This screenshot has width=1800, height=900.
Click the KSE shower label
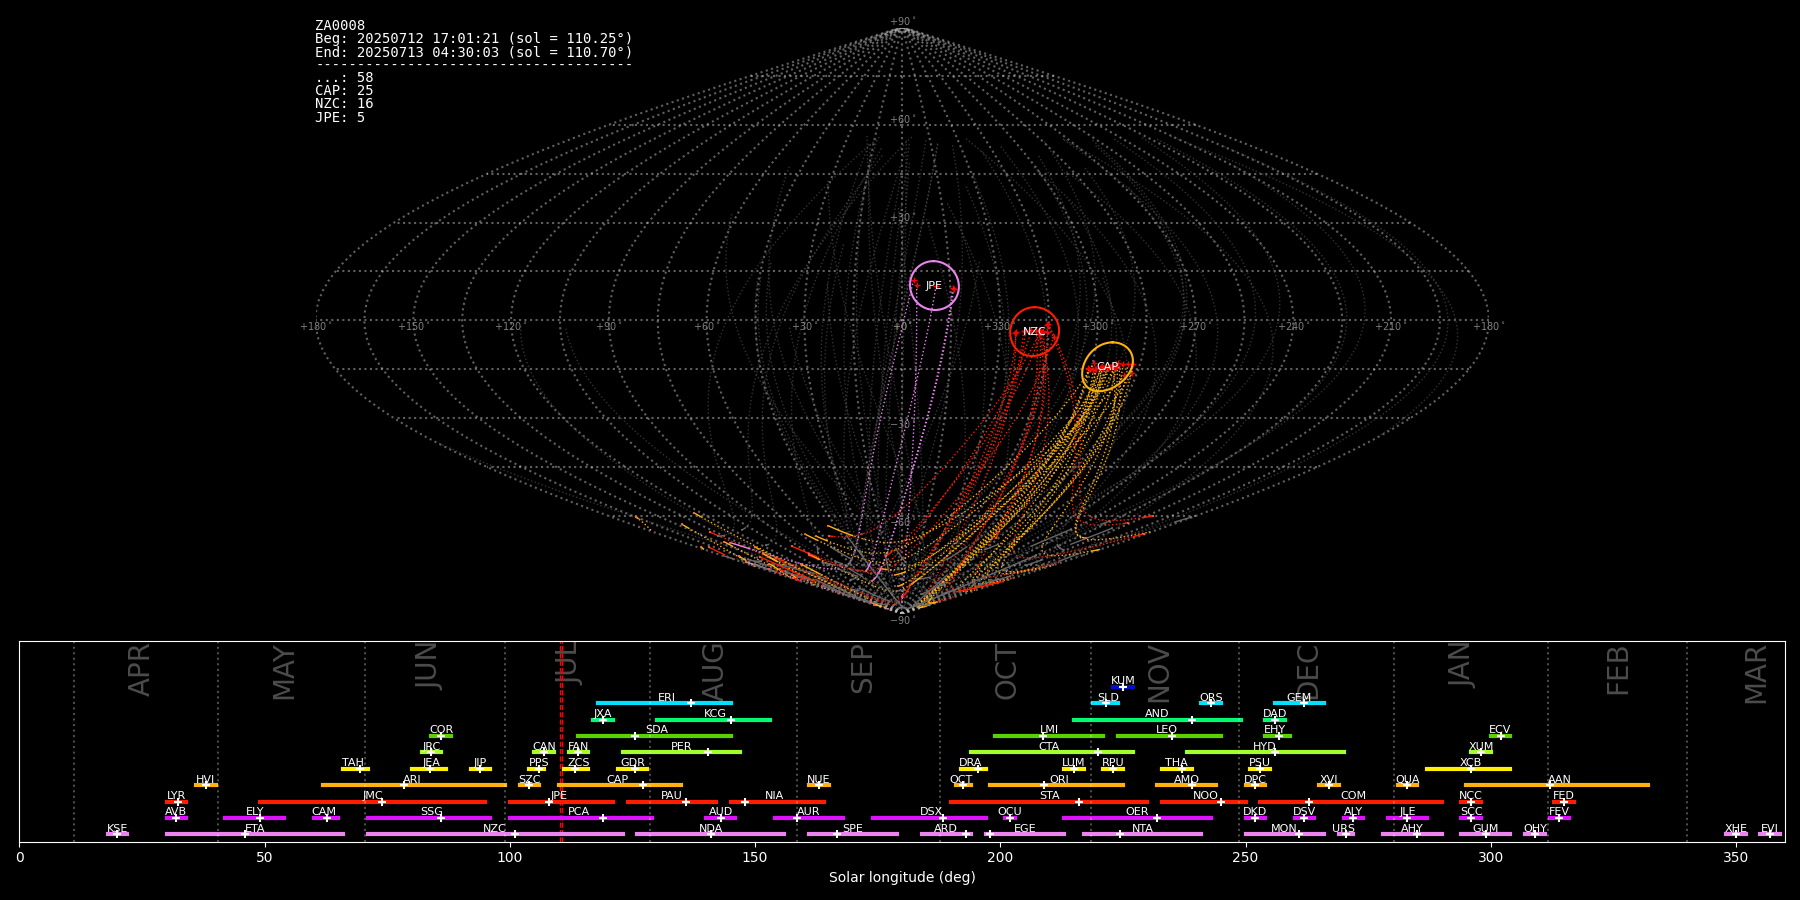click(x=117, y=829)
